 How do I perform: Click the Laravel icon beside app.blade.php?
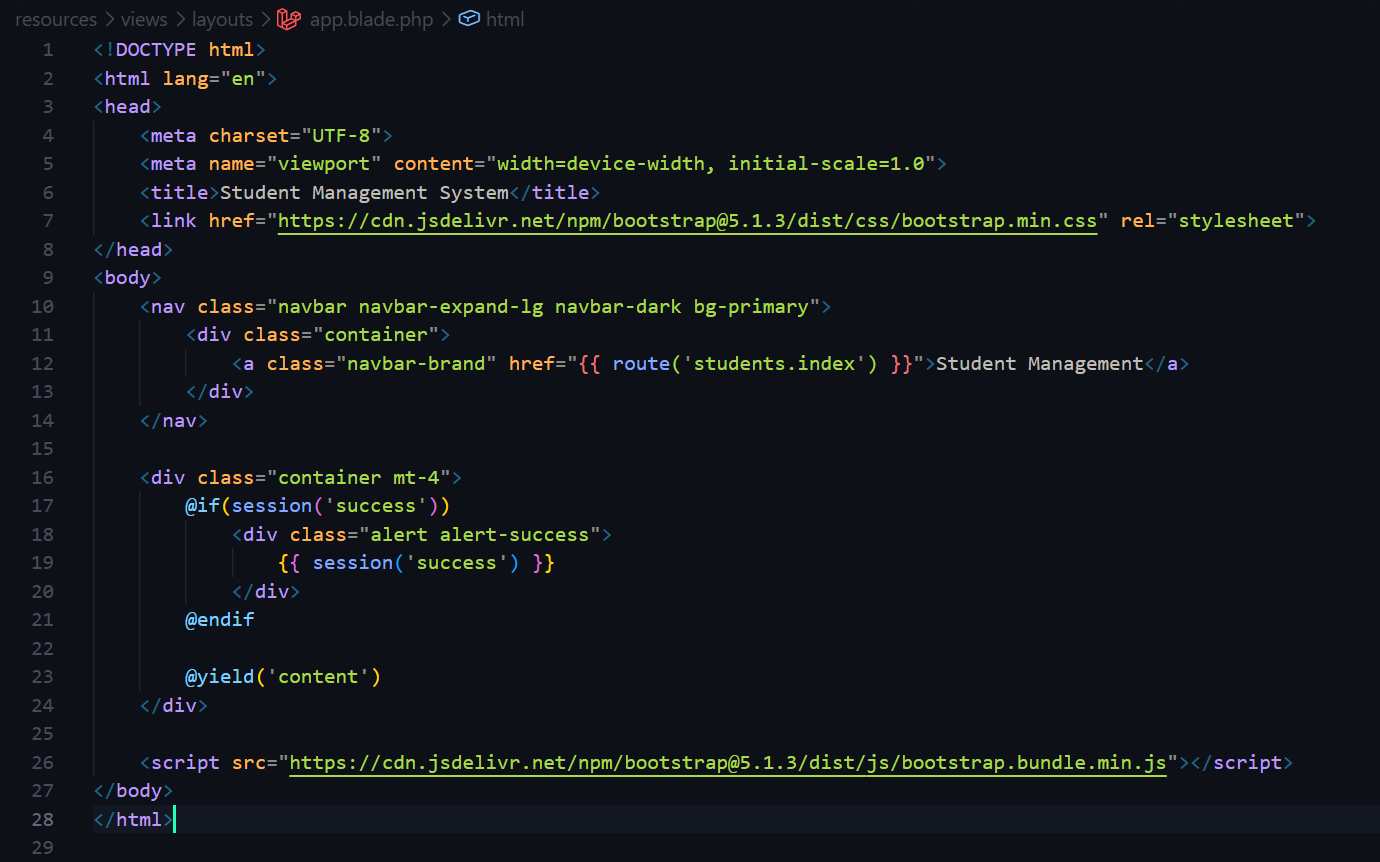click(290, 19)
